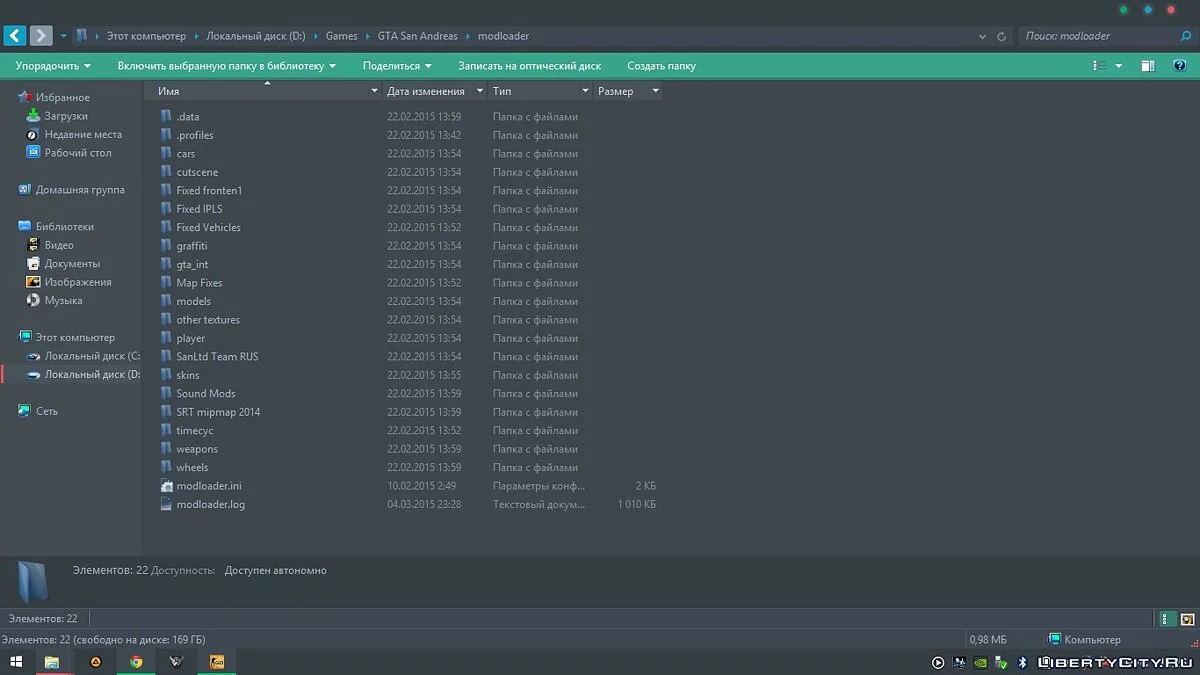The image size is (1200, 675).
Task: Navigate to GTA San Andreas breadcrumb
Action: 417,36
